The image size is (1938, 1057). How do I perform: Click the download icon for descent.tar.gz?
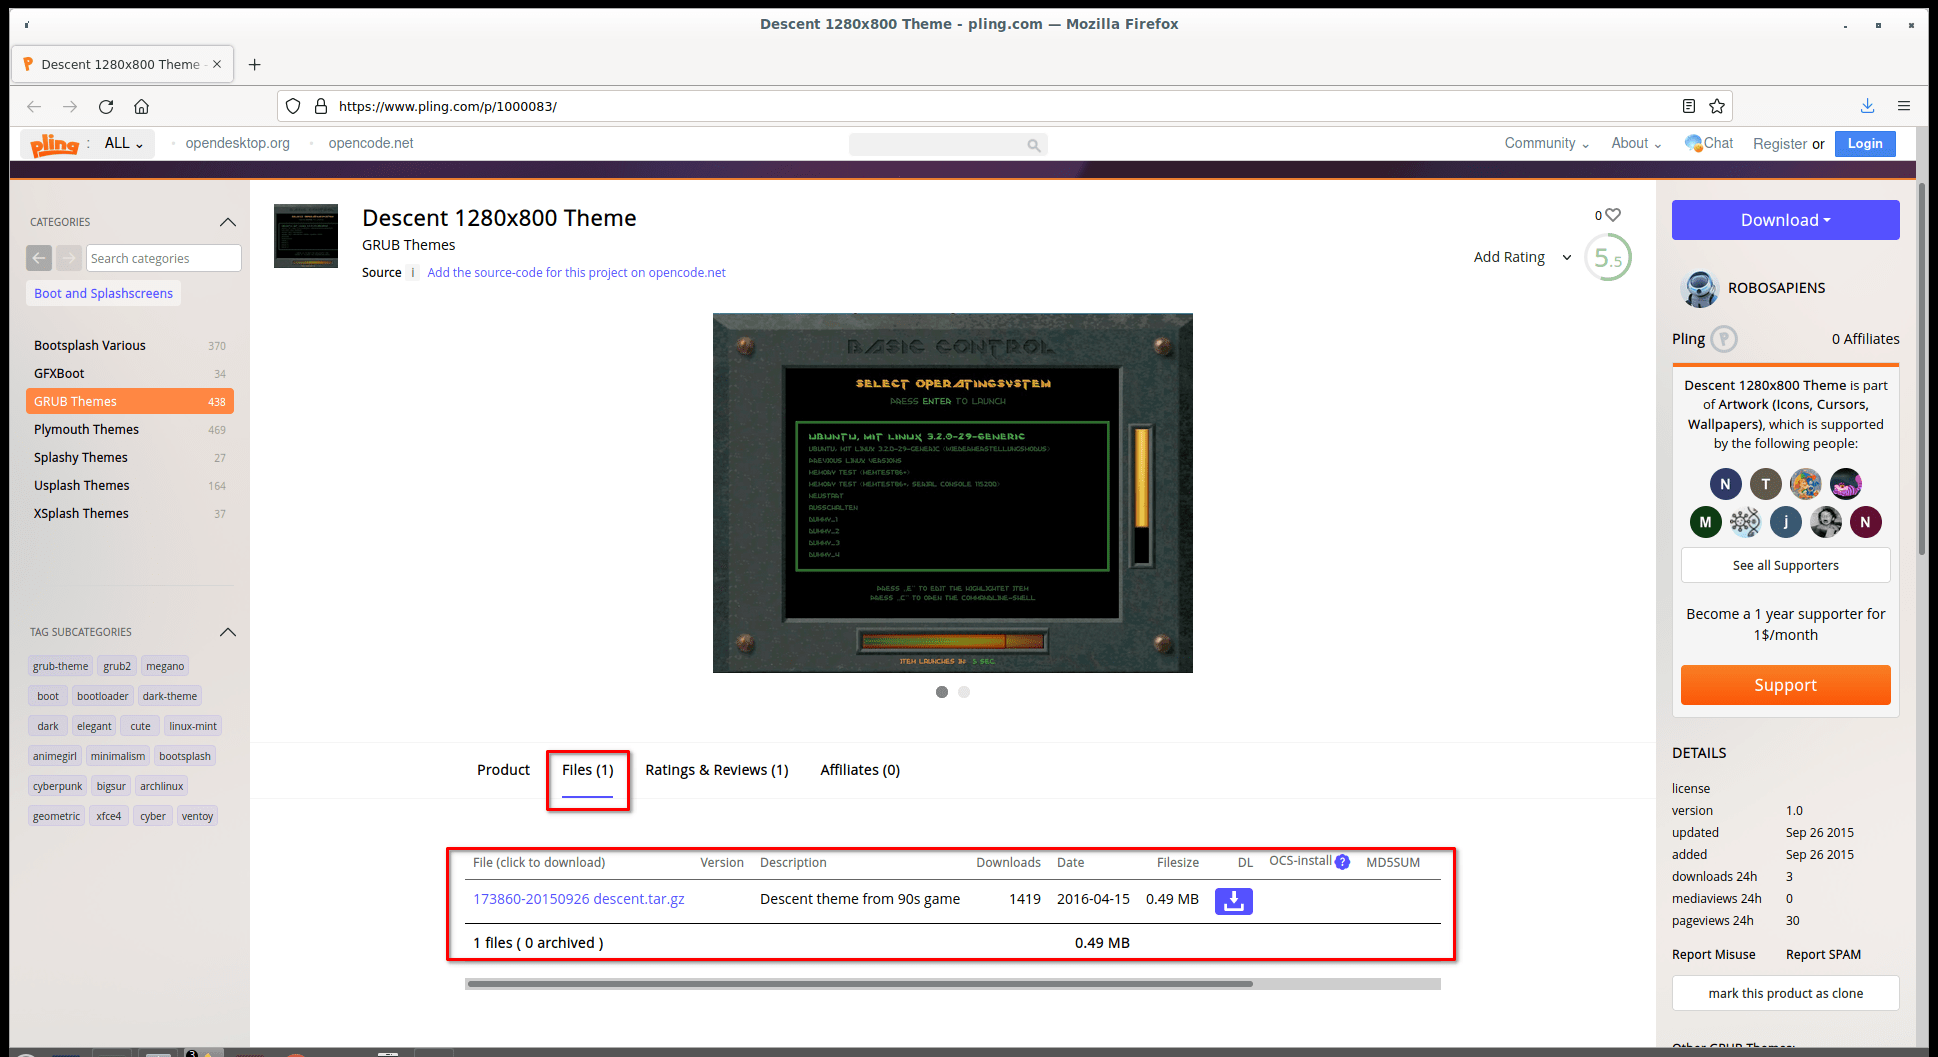coord(1233,900)
